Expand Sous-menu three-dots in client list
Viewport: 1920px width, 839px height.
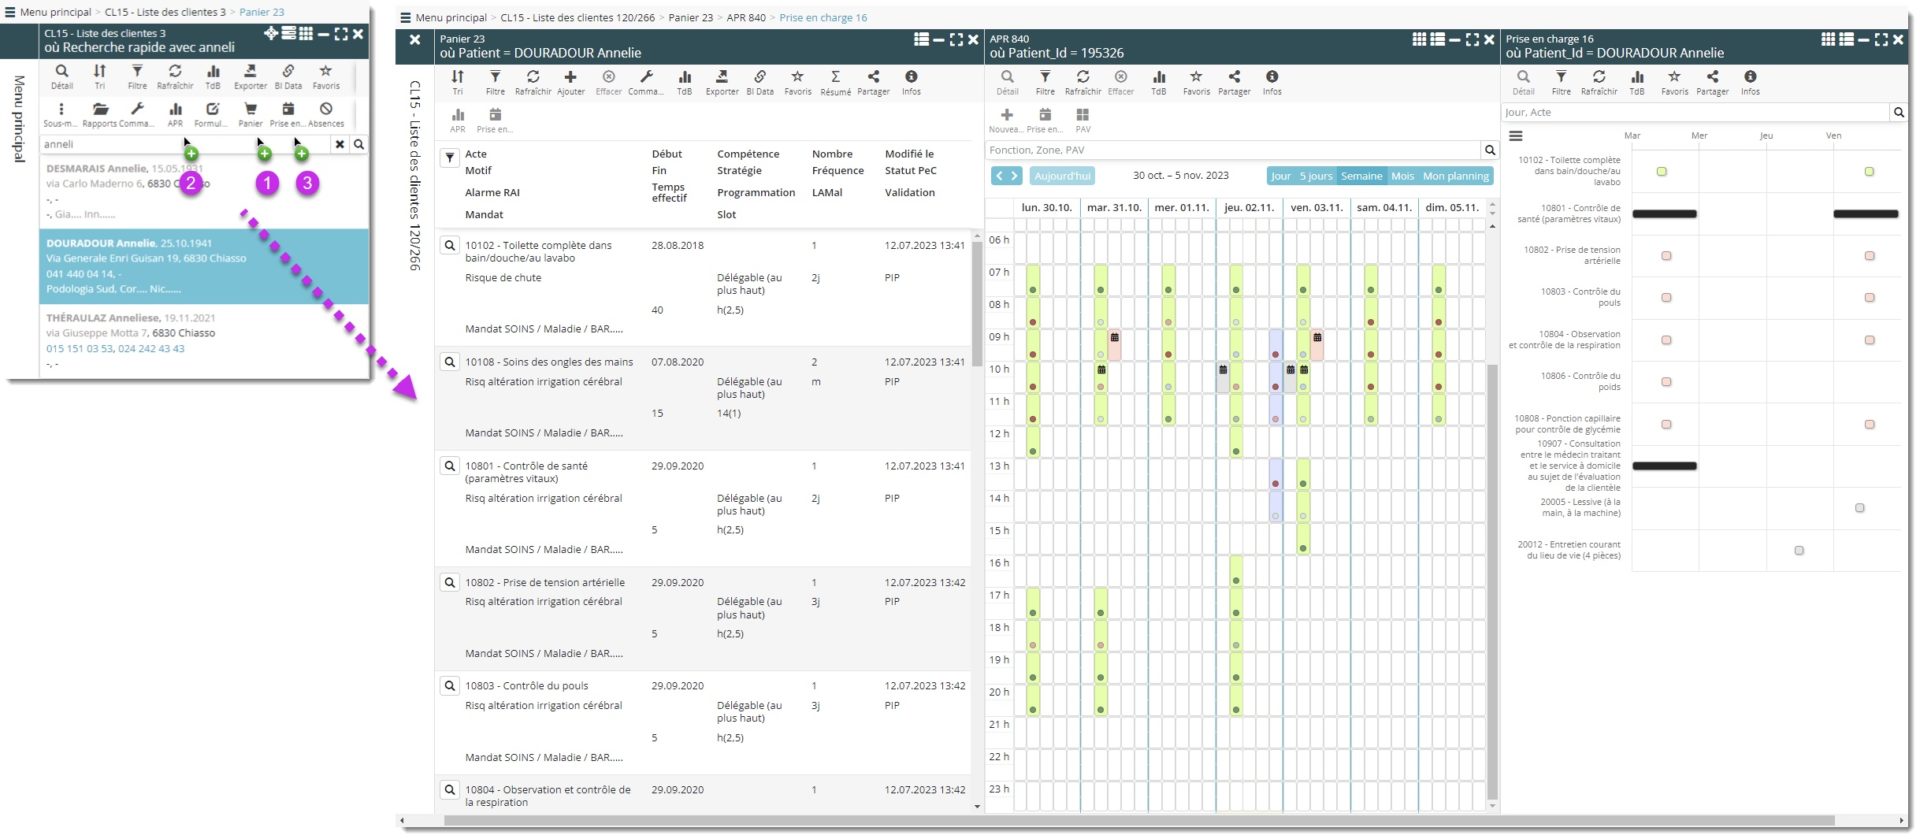pos(61,110)
